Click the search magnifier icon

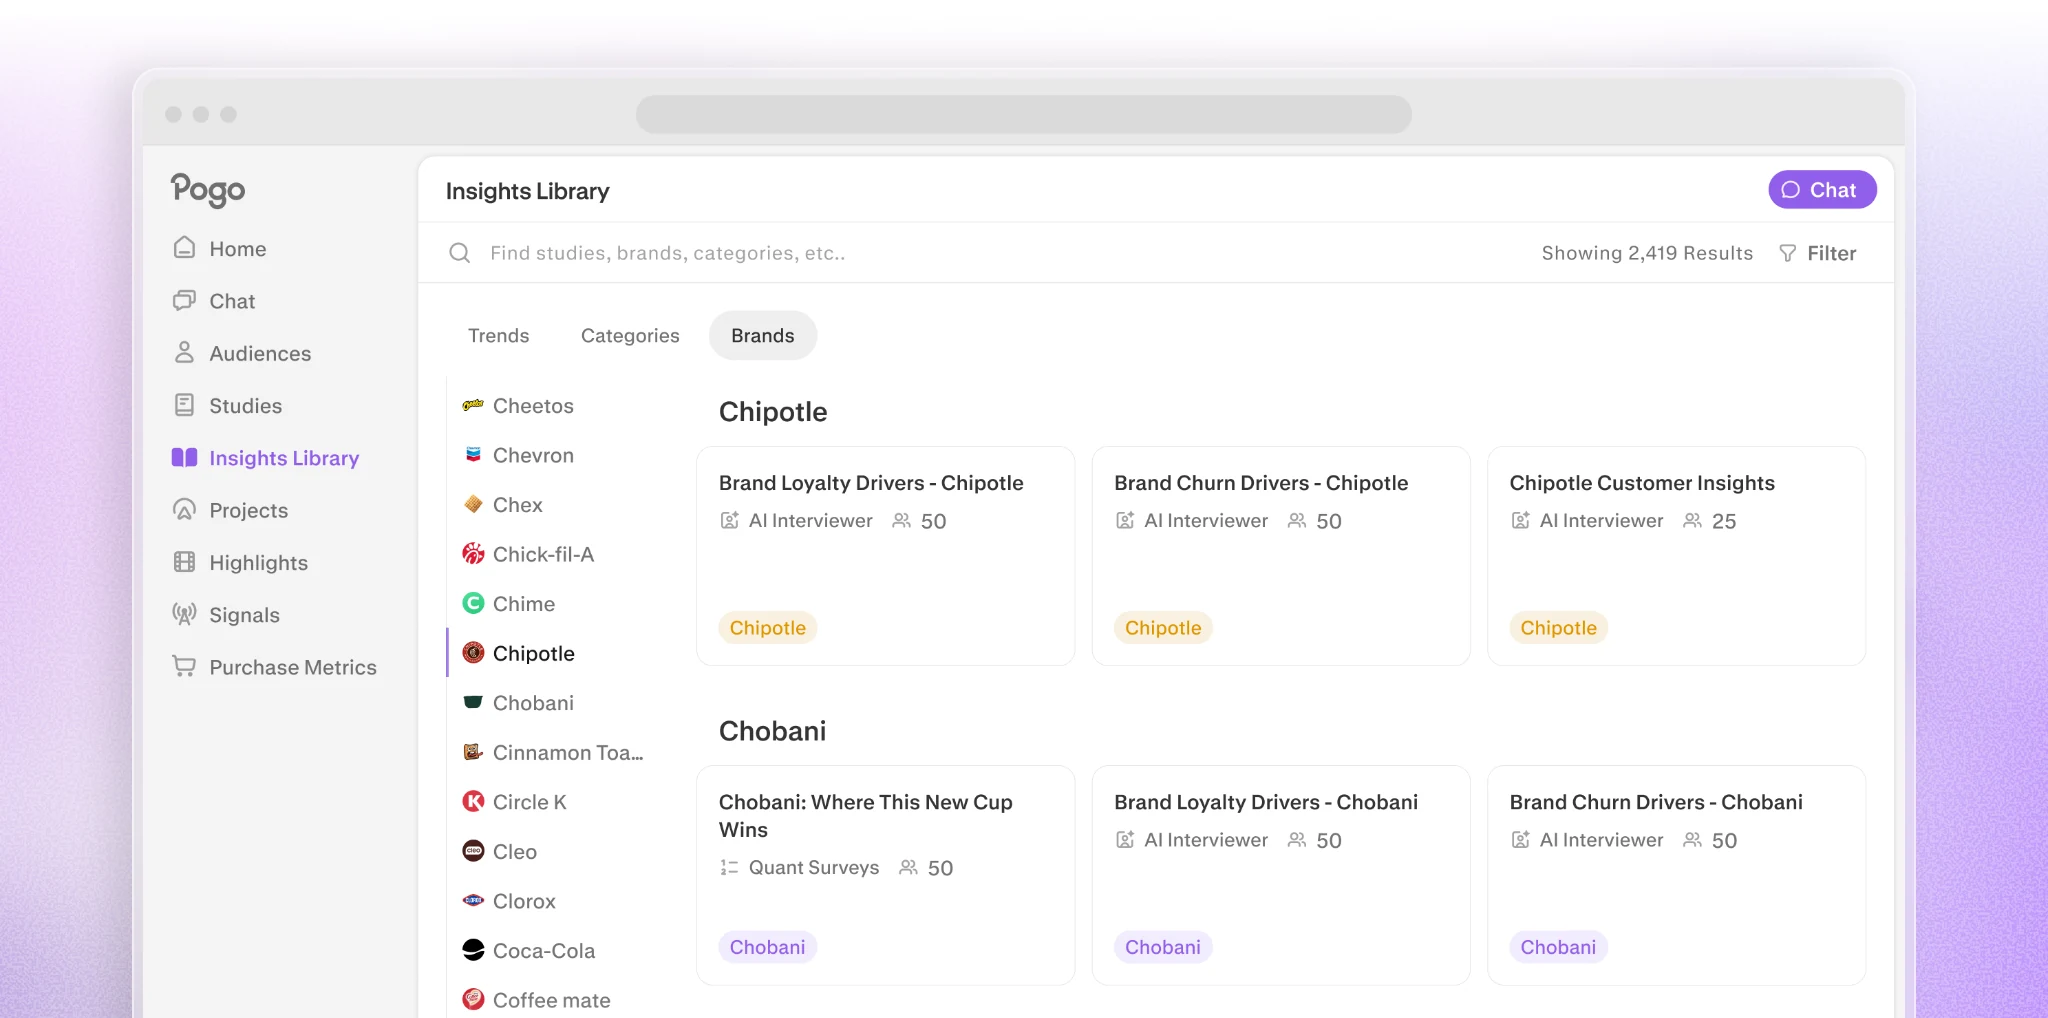(459, 253)
